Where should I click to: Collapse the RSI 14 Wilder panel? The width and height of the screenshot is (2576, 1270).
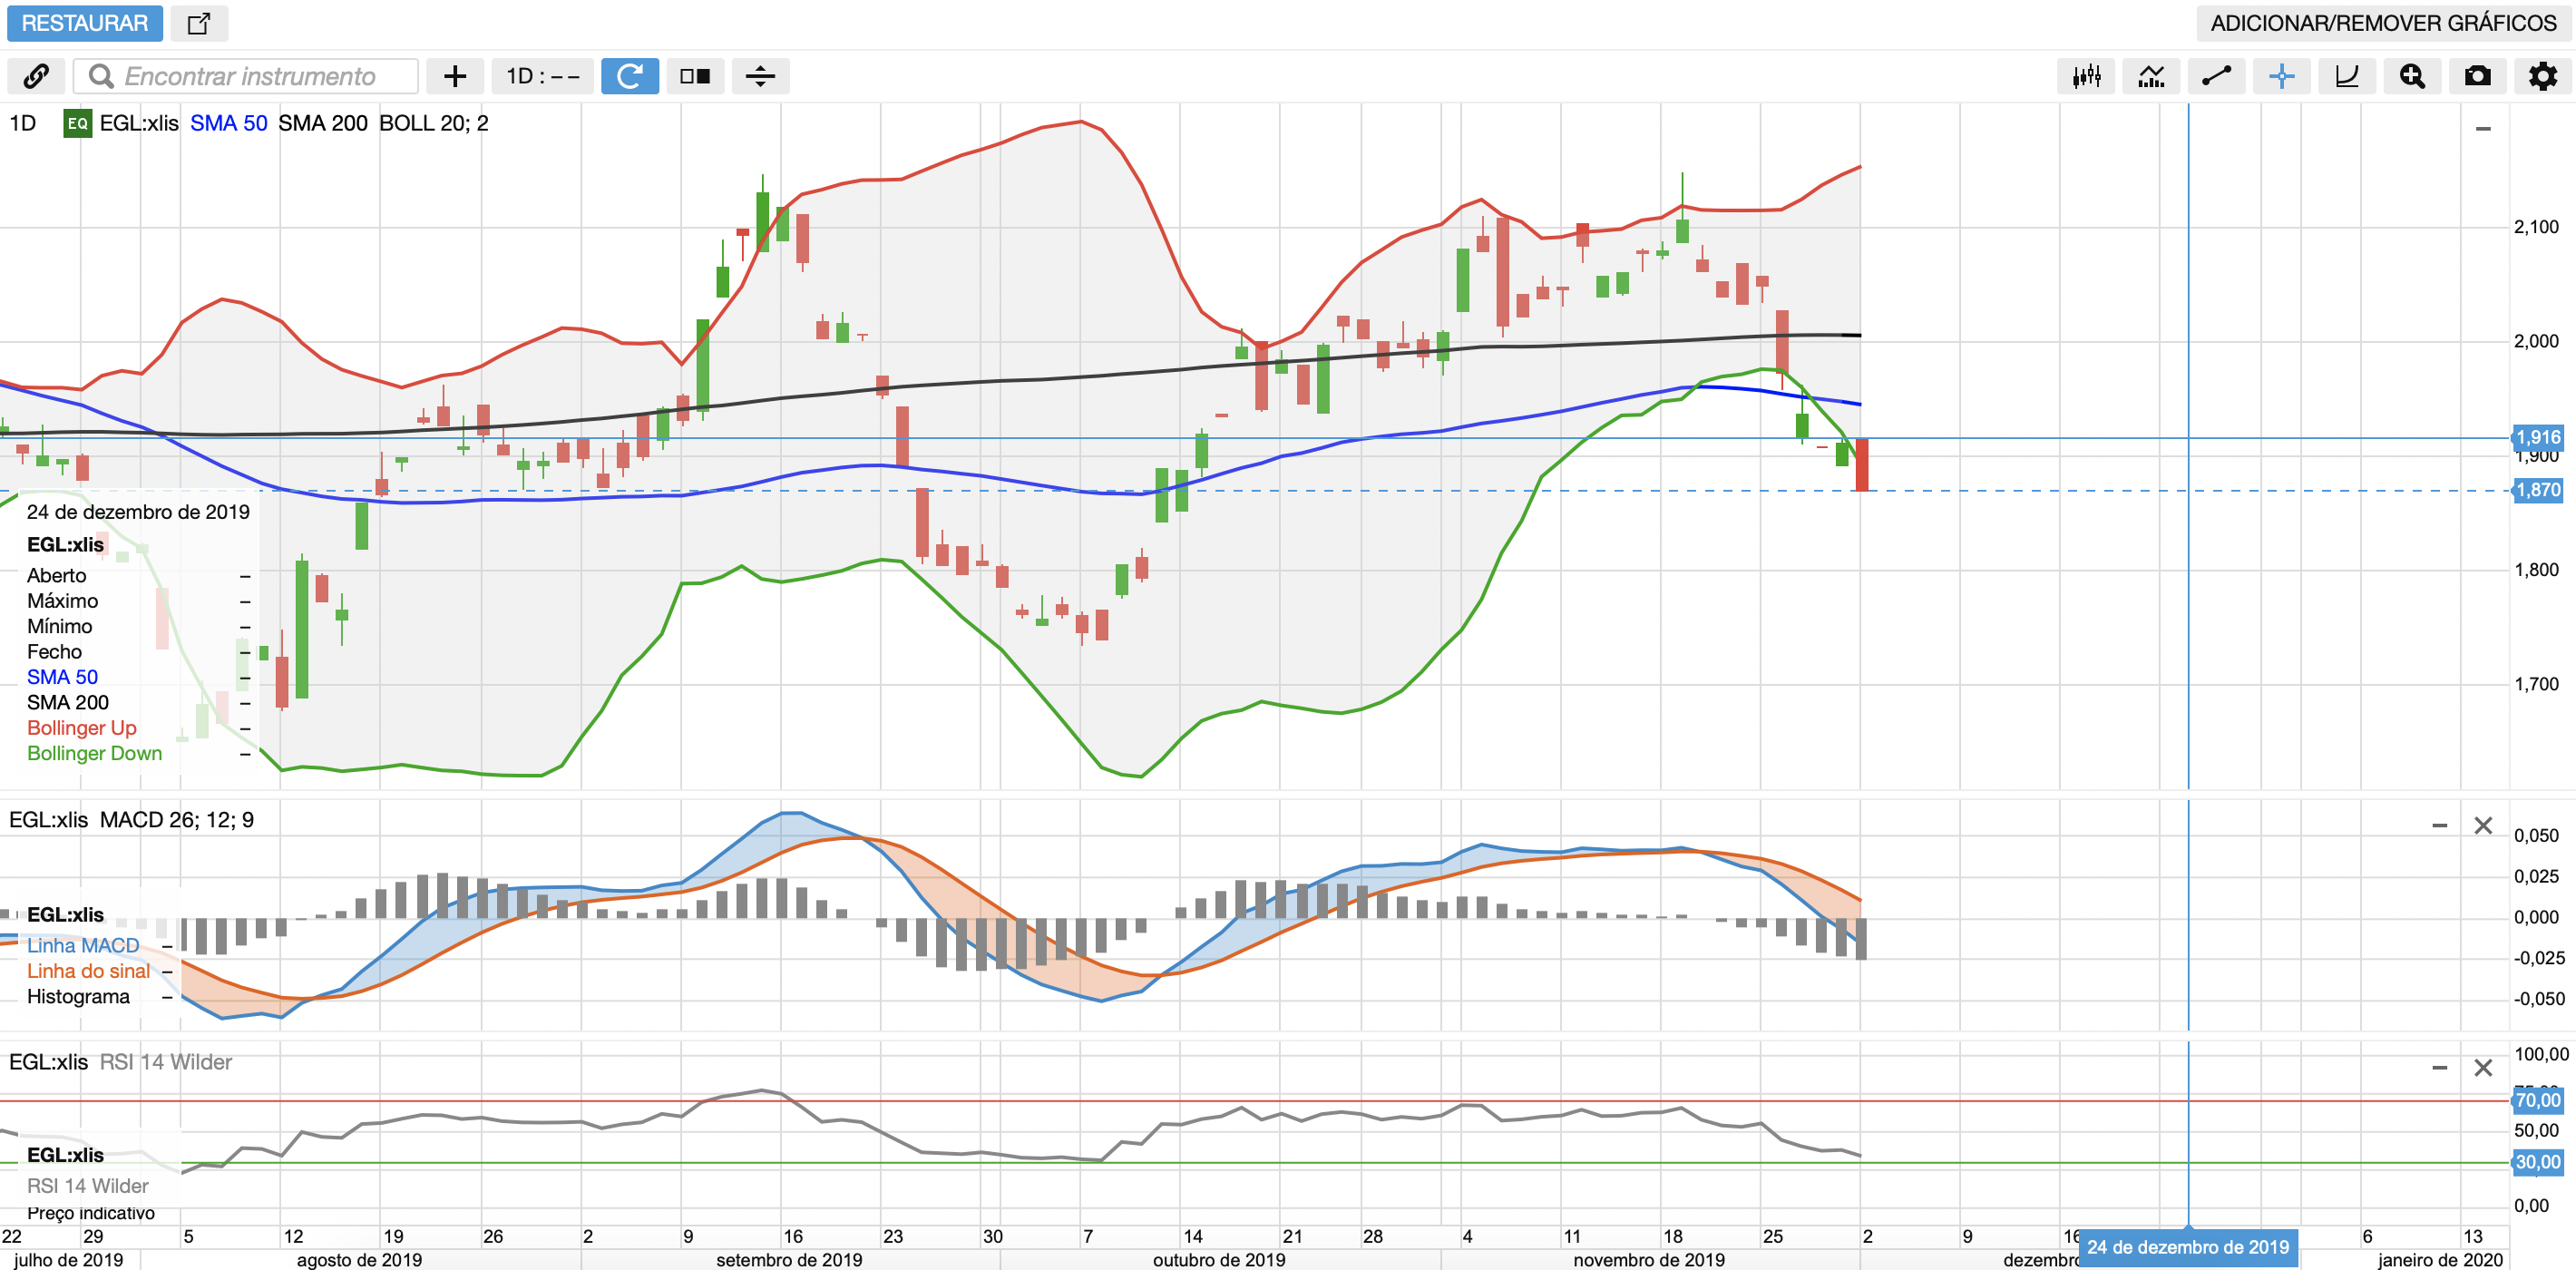tap(2439, 1068)
